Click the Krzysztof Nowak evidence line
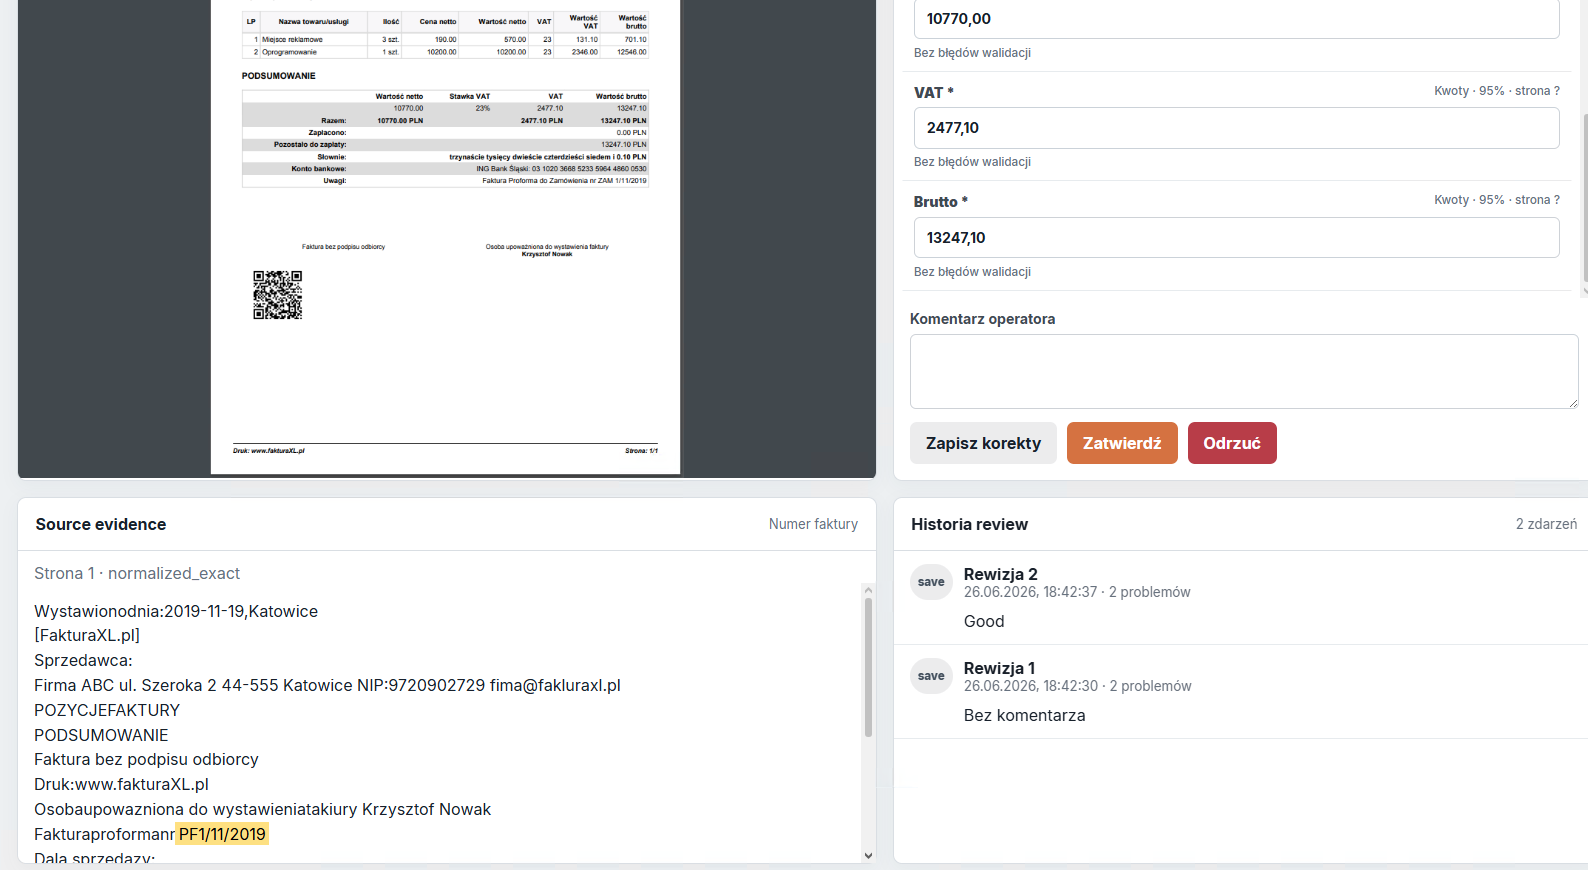This screenshot has width=1588, height=870. coord(262,809)
